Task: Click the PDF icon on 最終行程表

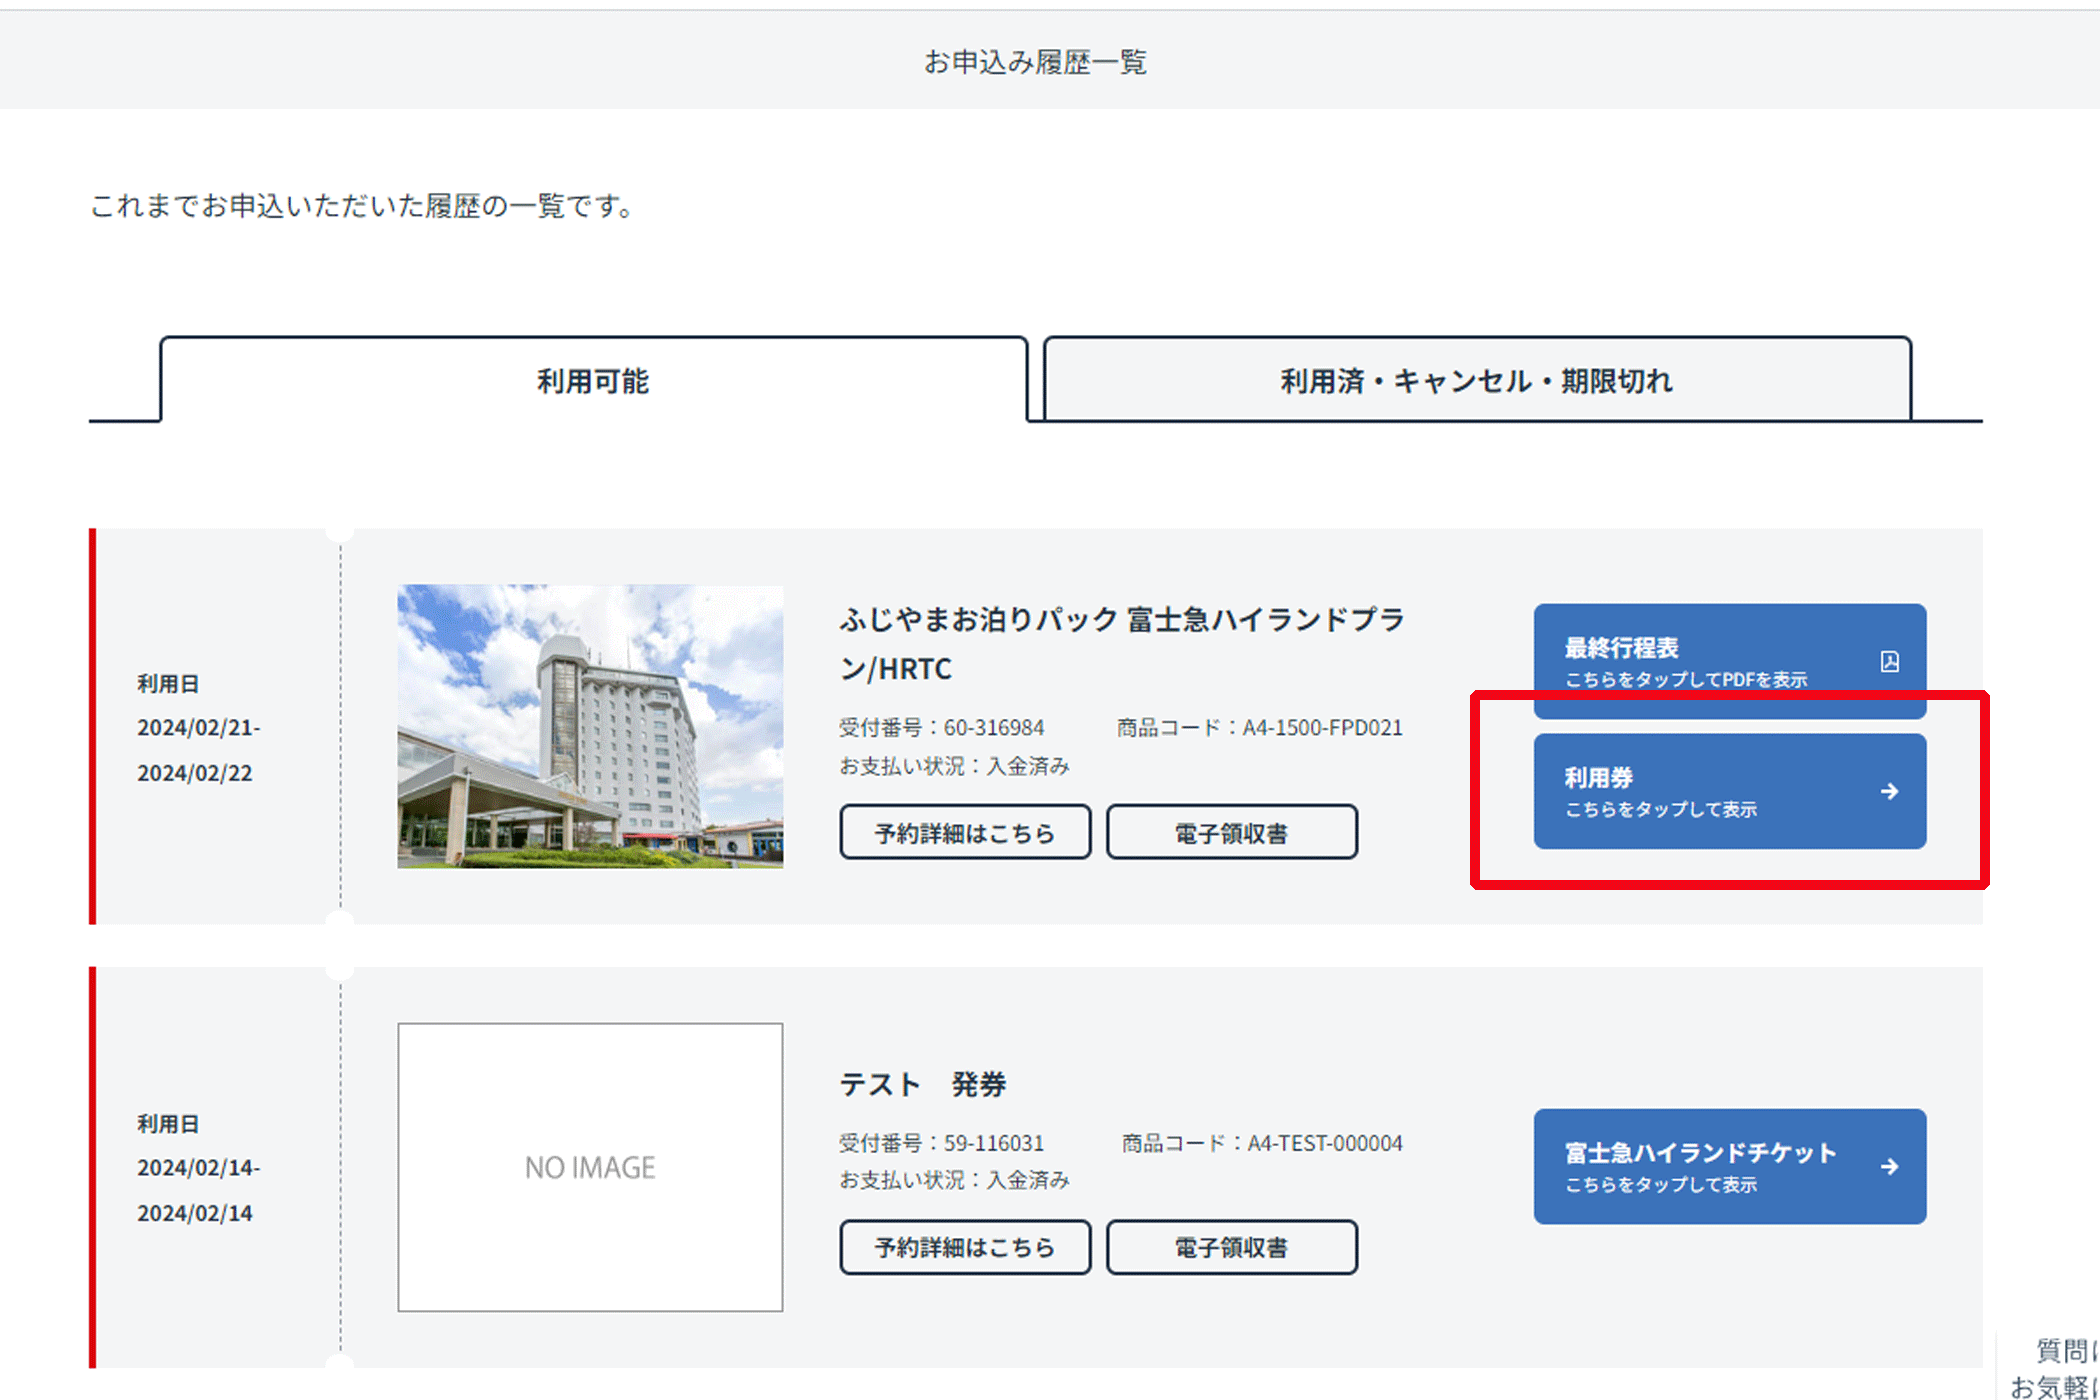Action: tap(1889, 661)
